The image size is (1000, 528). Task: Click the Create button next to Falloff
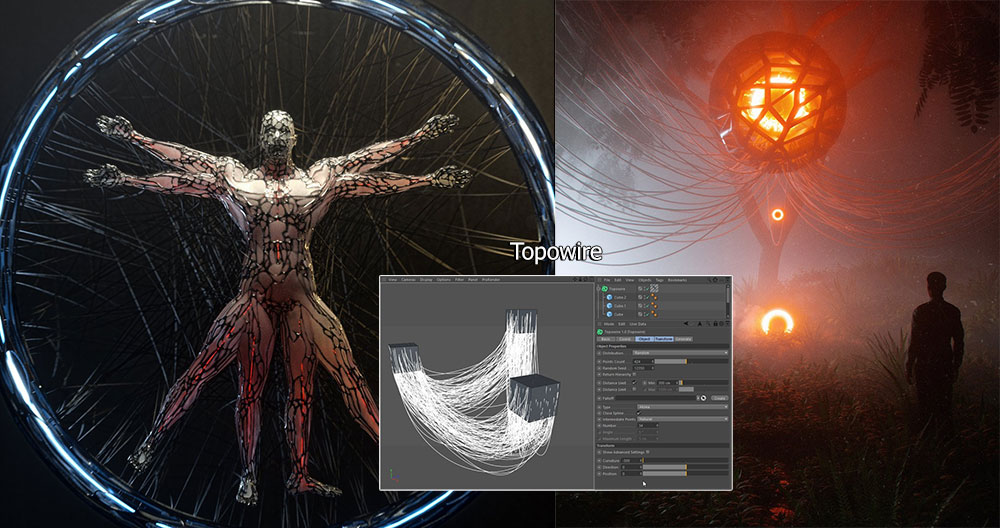(x=719, y=398)
